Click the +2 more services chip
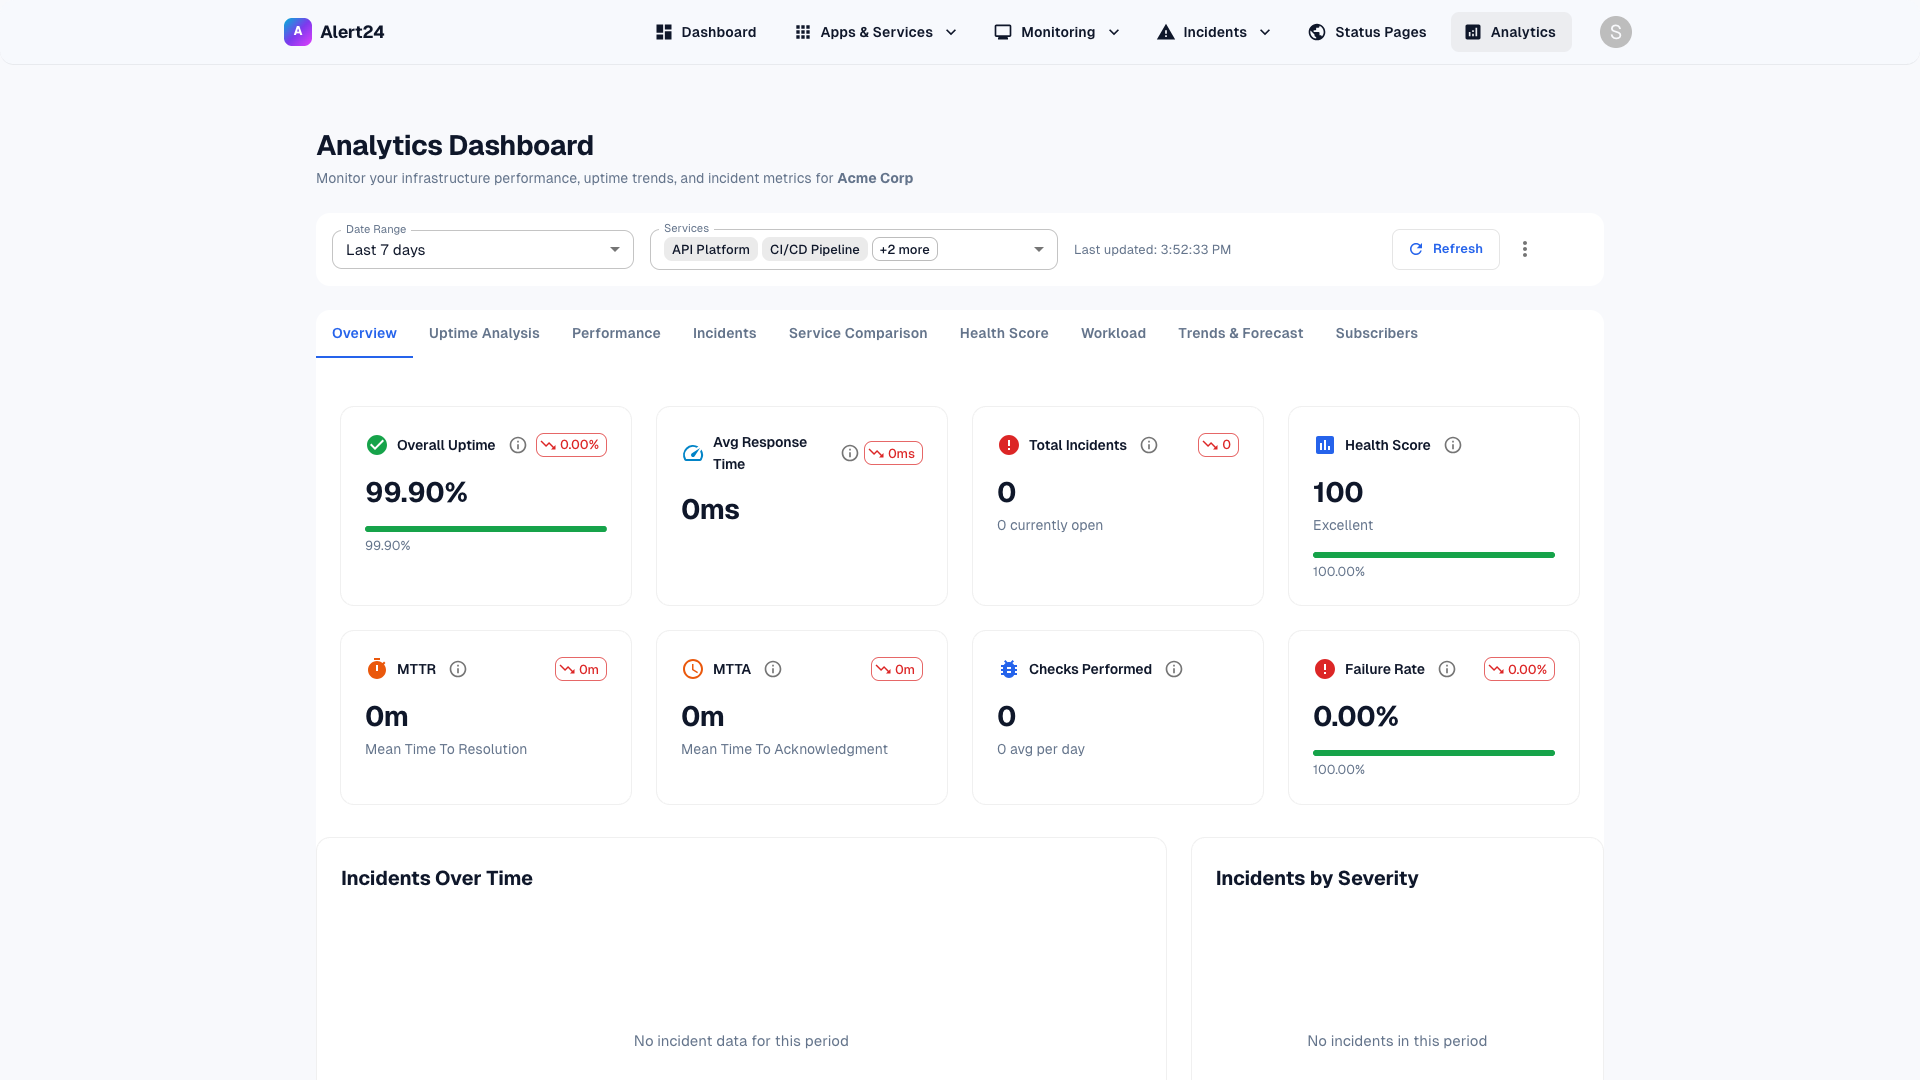 coord(904,249)
